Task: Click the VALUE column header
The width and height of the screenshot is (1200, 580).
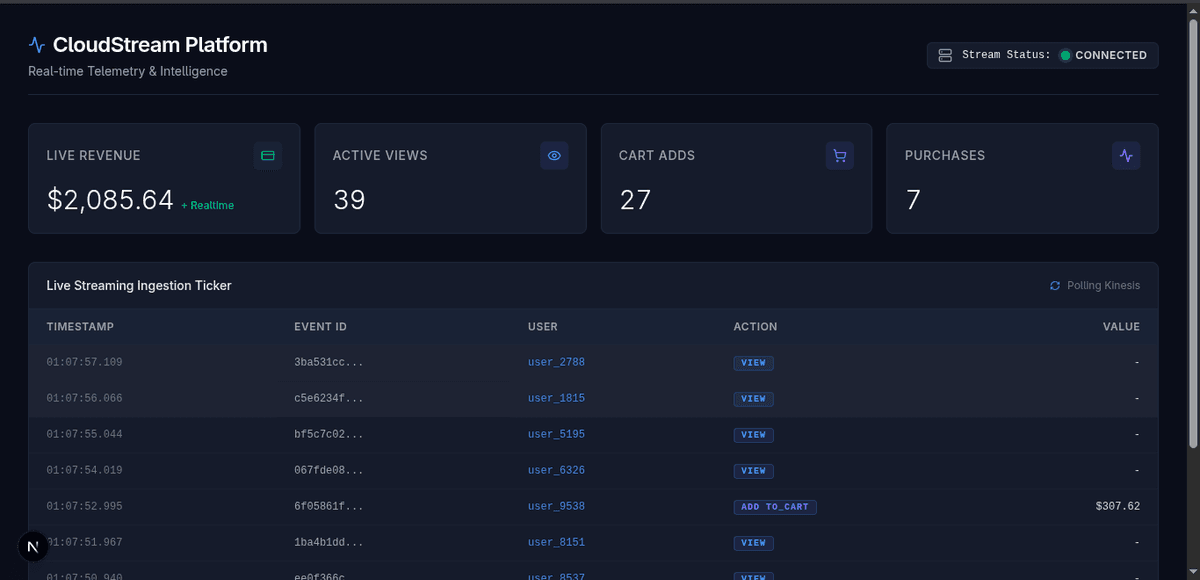Action: pos(1121,327)
